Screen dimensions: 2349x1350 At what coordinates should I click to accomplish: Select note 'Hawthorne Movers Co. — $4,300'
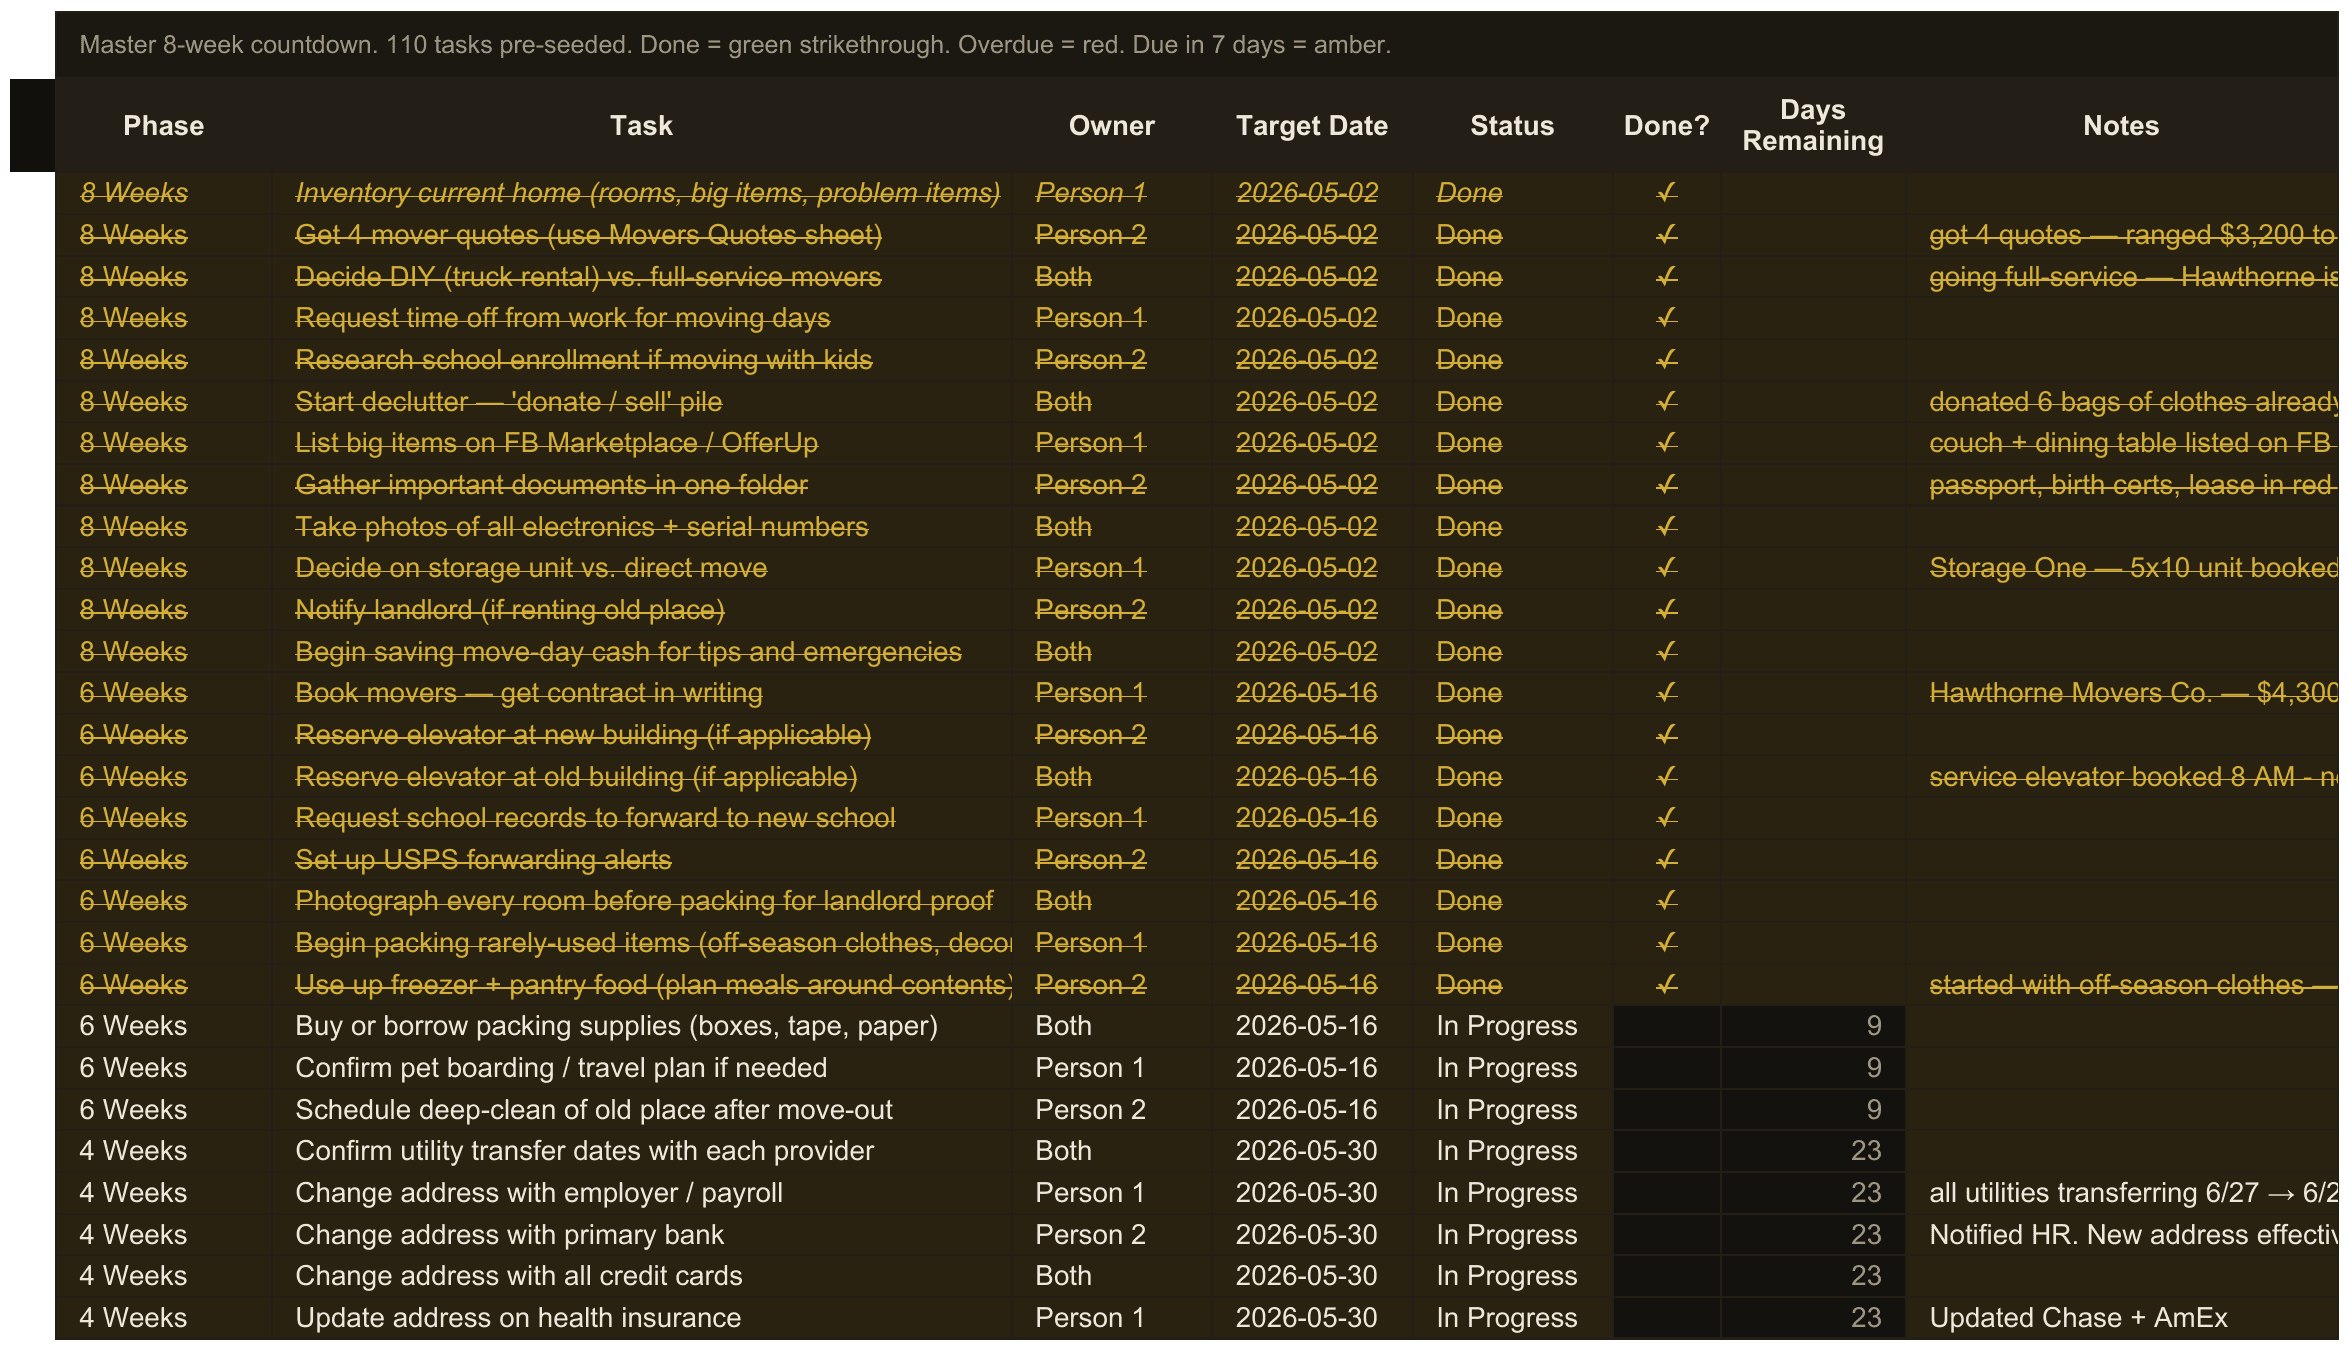coord(2134,693)
